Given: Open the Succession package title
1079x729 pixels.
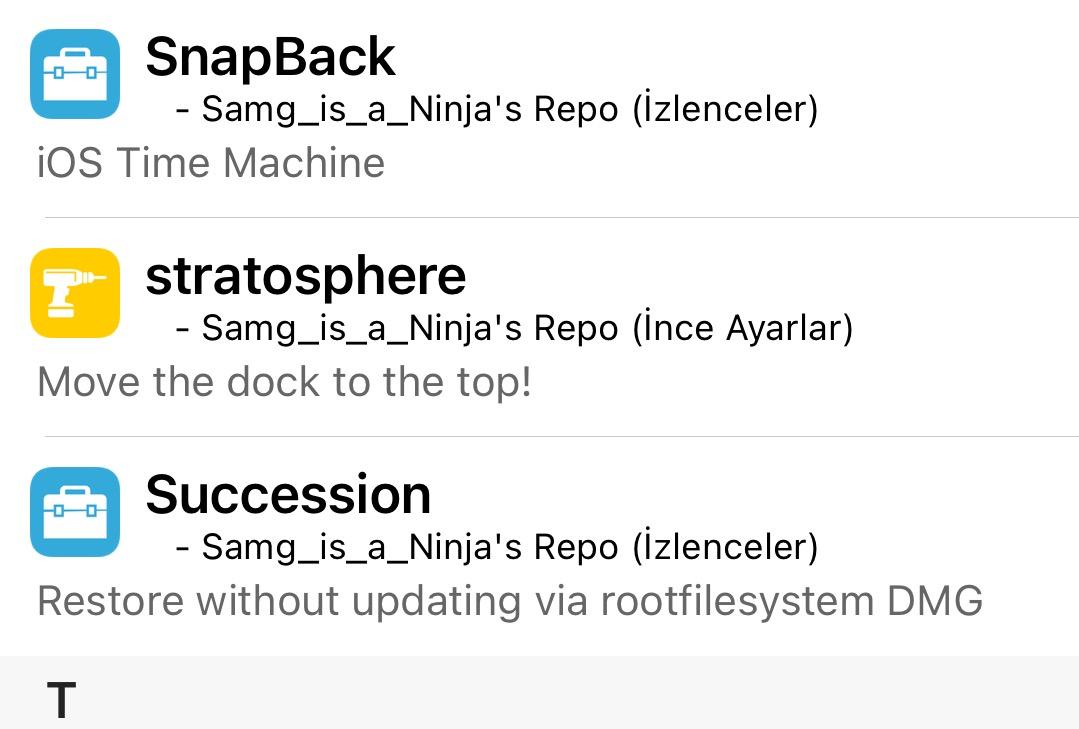Looking at the screenshot, I should [x=288, y=495].
